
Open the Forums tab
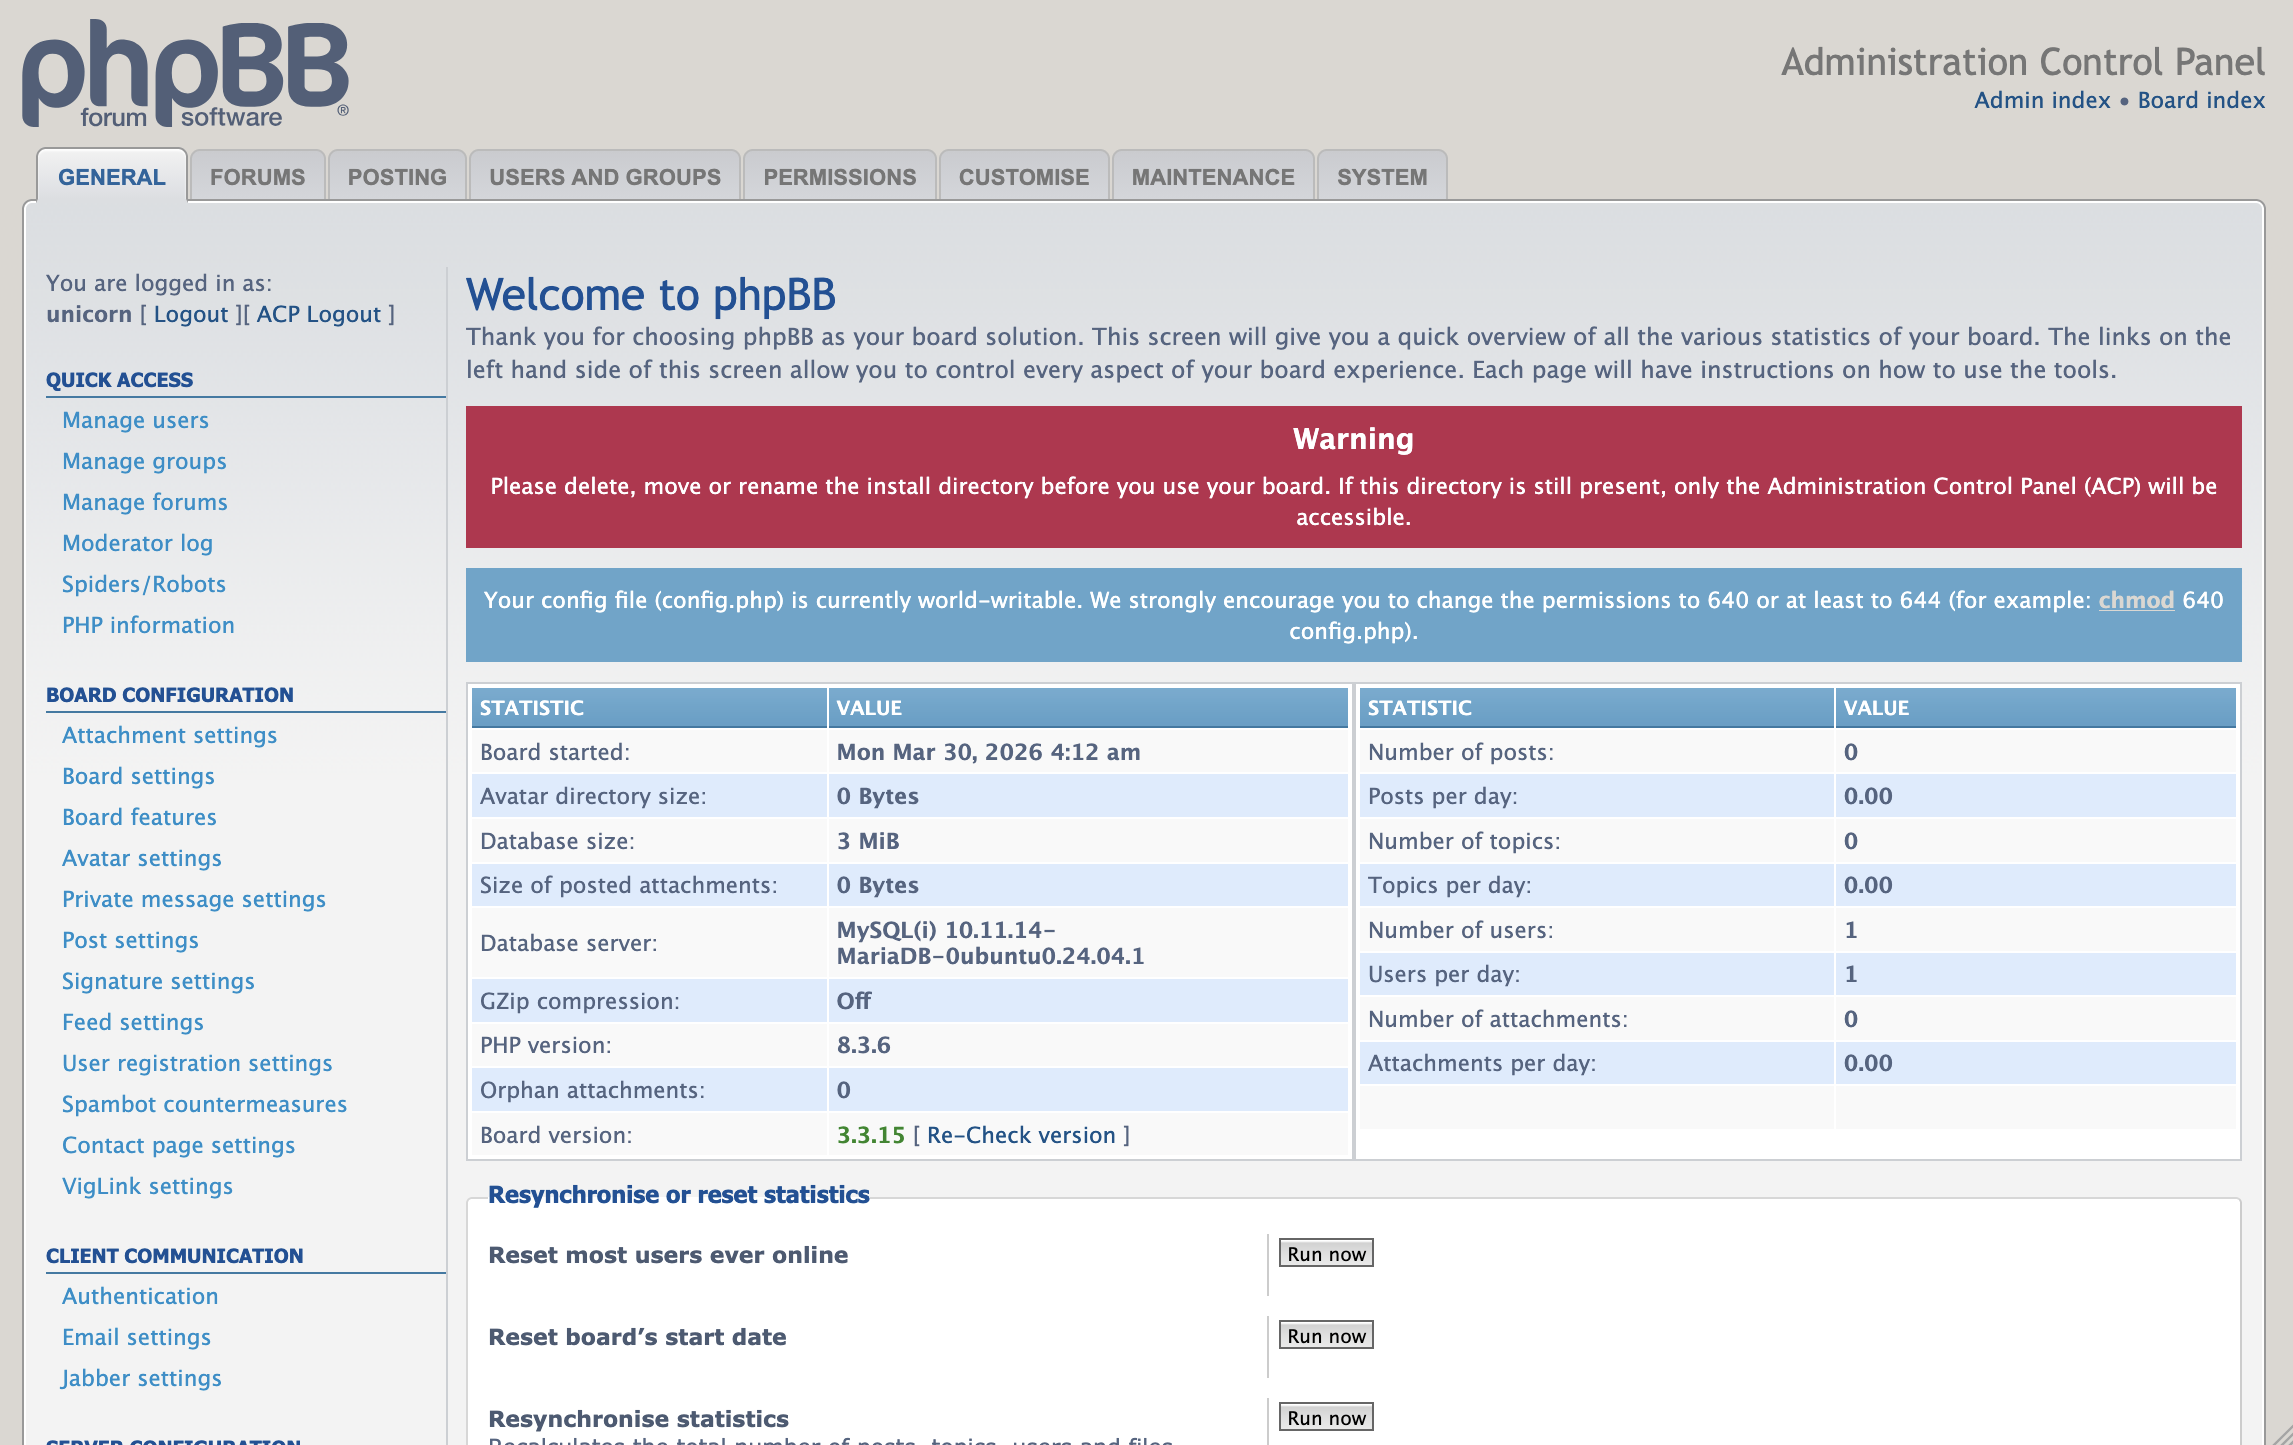257,177
